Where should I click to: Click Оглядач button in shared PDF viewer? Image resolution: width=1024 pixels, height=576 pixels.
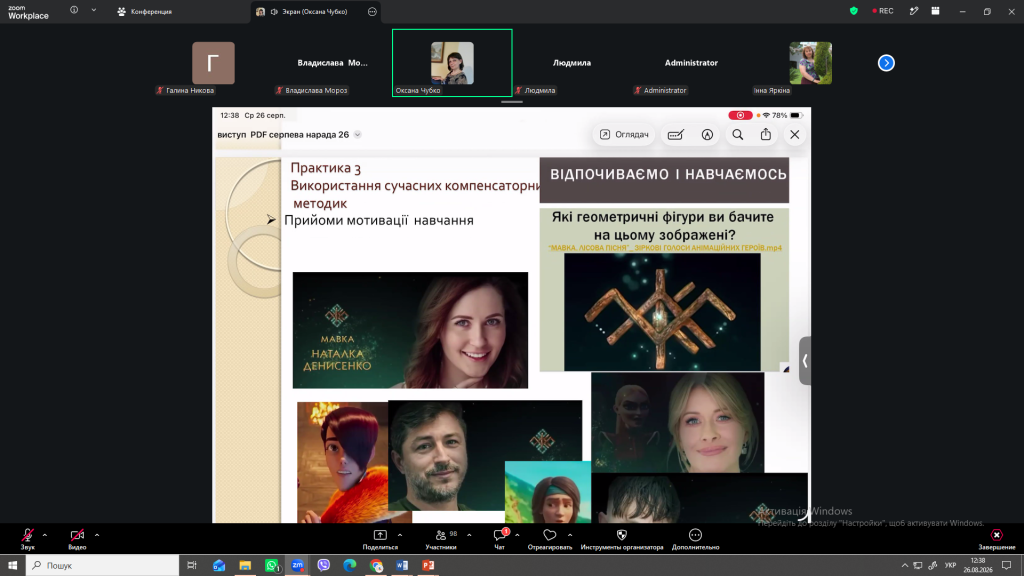(x=624, y=135)
